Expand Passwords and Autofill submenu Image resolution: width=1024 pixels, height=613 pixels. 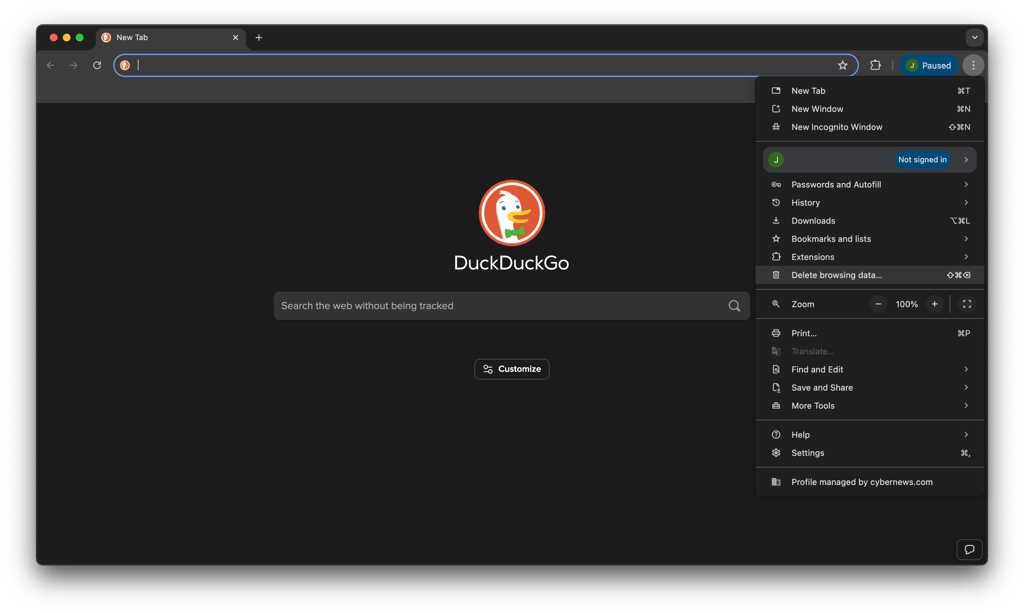pyautogui.click(x=870, y=185)
